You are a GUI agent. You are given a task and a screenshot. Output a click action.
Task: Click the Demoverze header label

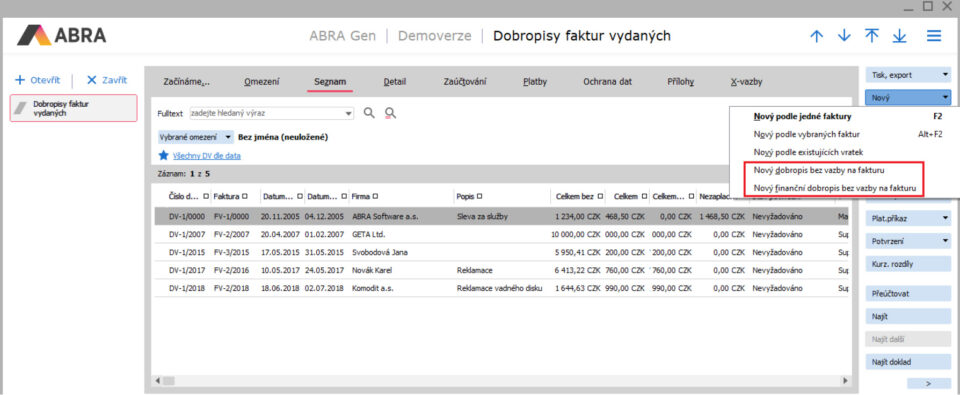coord(435,36)
